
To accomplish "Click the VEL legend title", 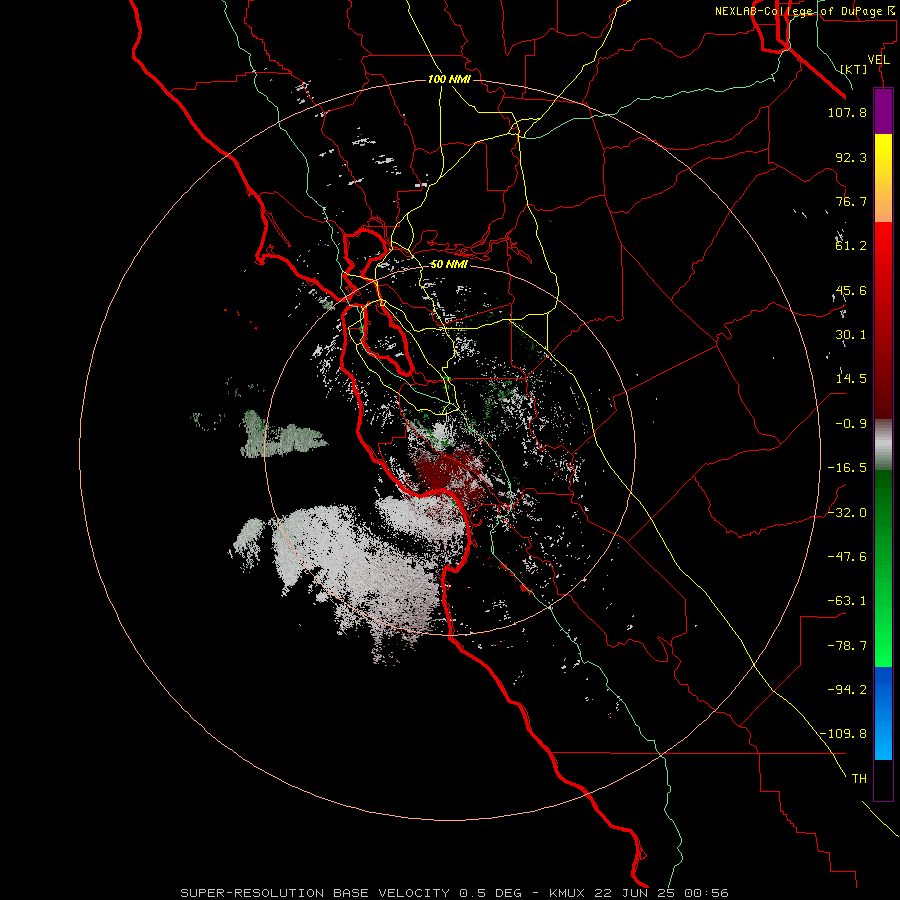I will tap(878, 60).
